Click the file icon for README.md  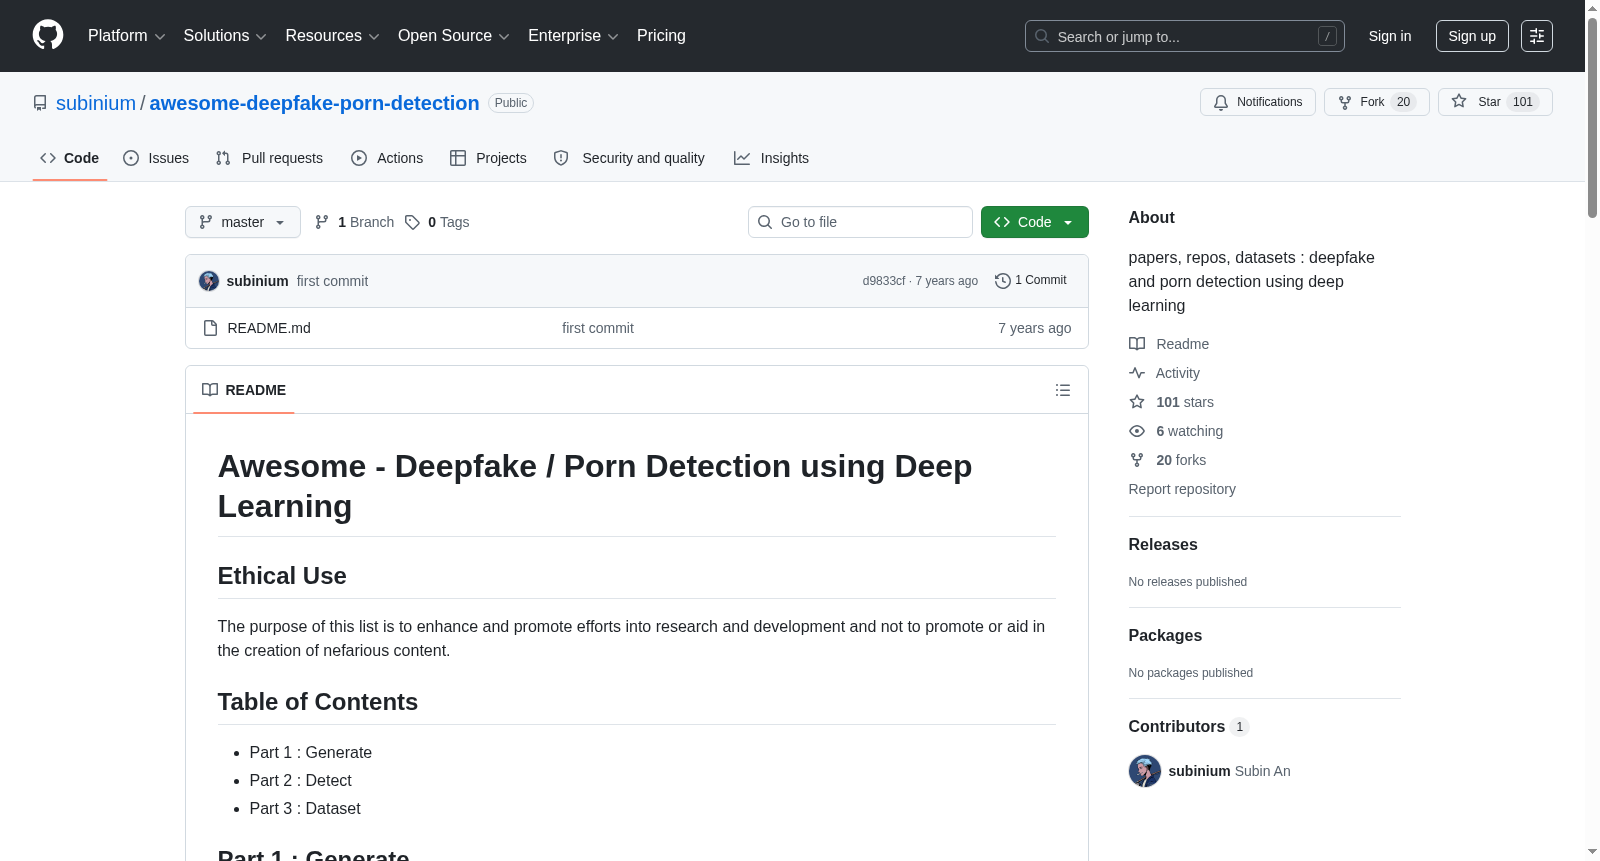coord(210,328)
